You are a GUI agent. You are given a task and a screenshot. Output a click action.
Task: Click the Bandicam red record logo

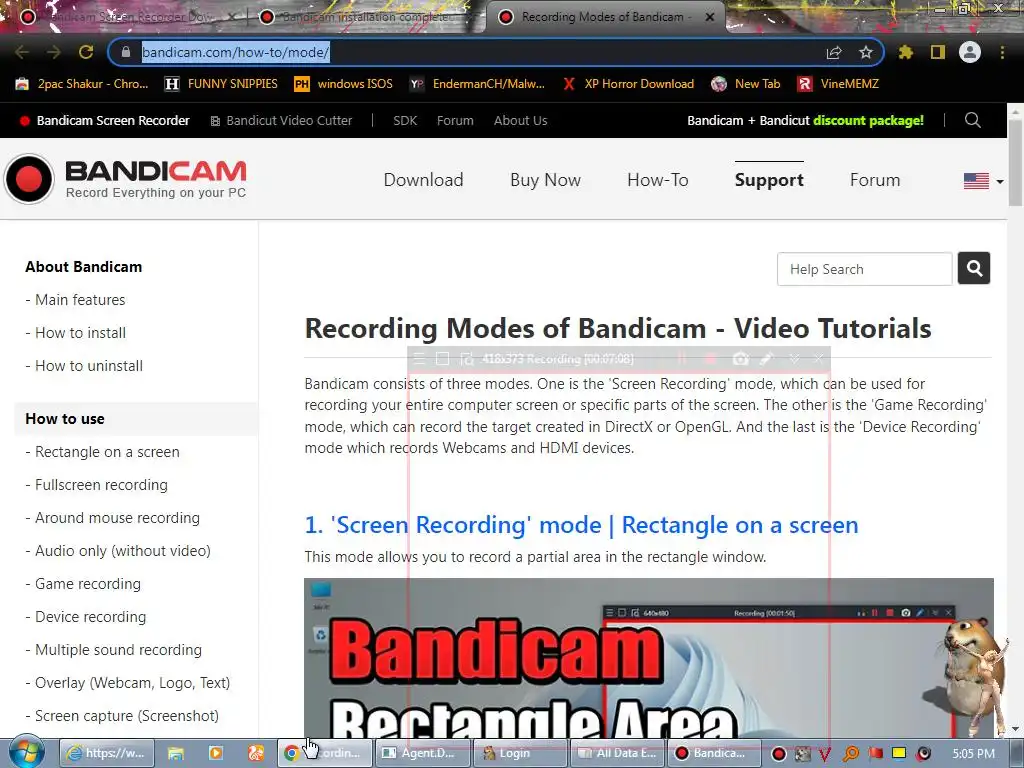29,179
